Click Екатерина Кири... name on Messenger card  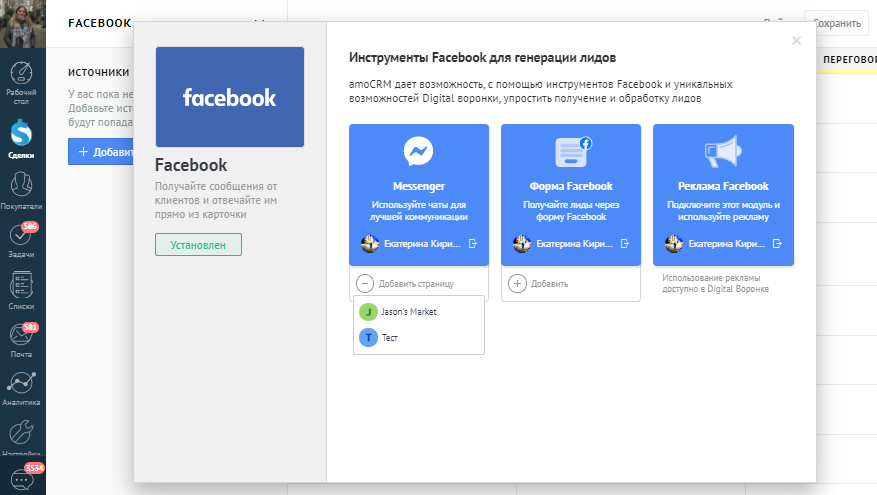pyautogui.click(x=422, y=244)
